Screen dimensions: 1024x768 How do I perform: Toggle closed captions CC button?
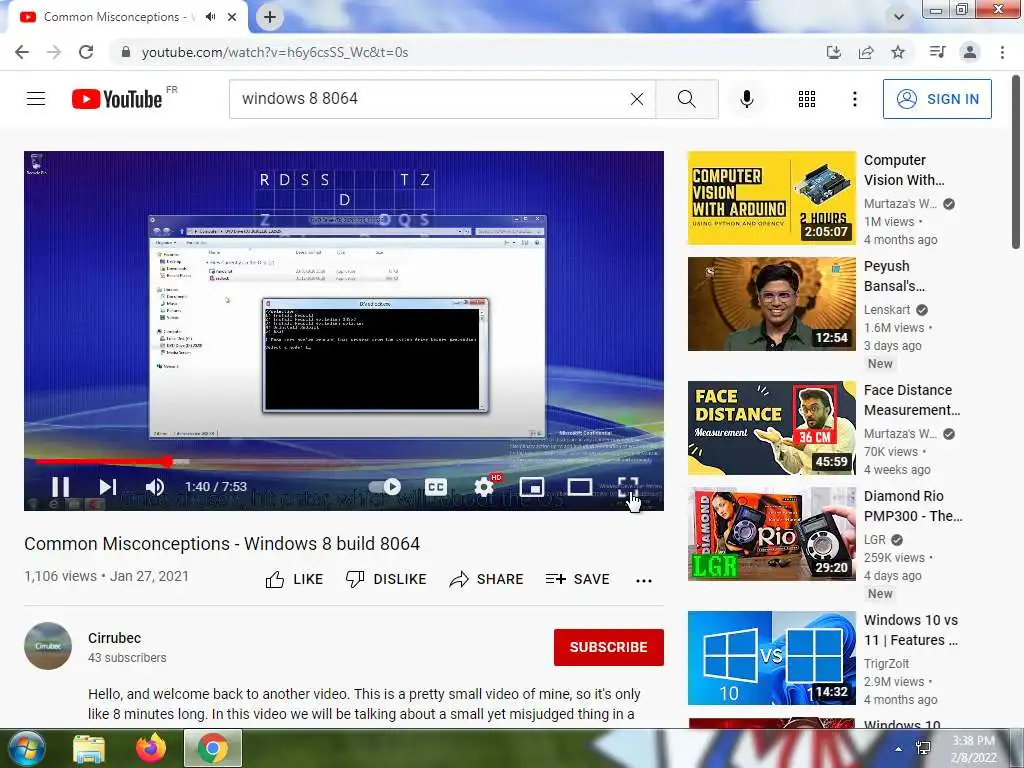pyautogui.click(x=436, y=487)
